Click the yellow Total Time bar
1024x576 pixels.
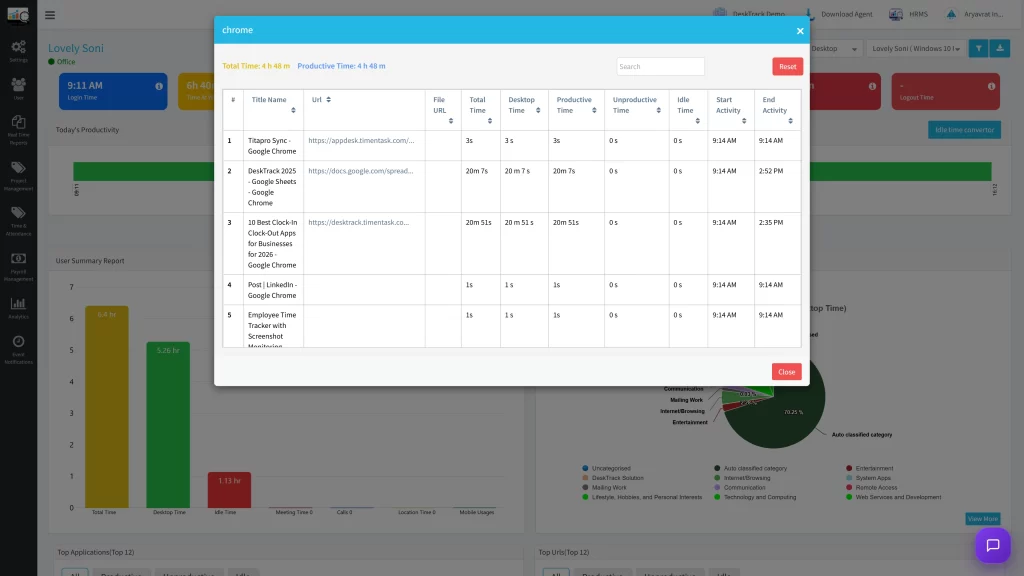point(106,406)
